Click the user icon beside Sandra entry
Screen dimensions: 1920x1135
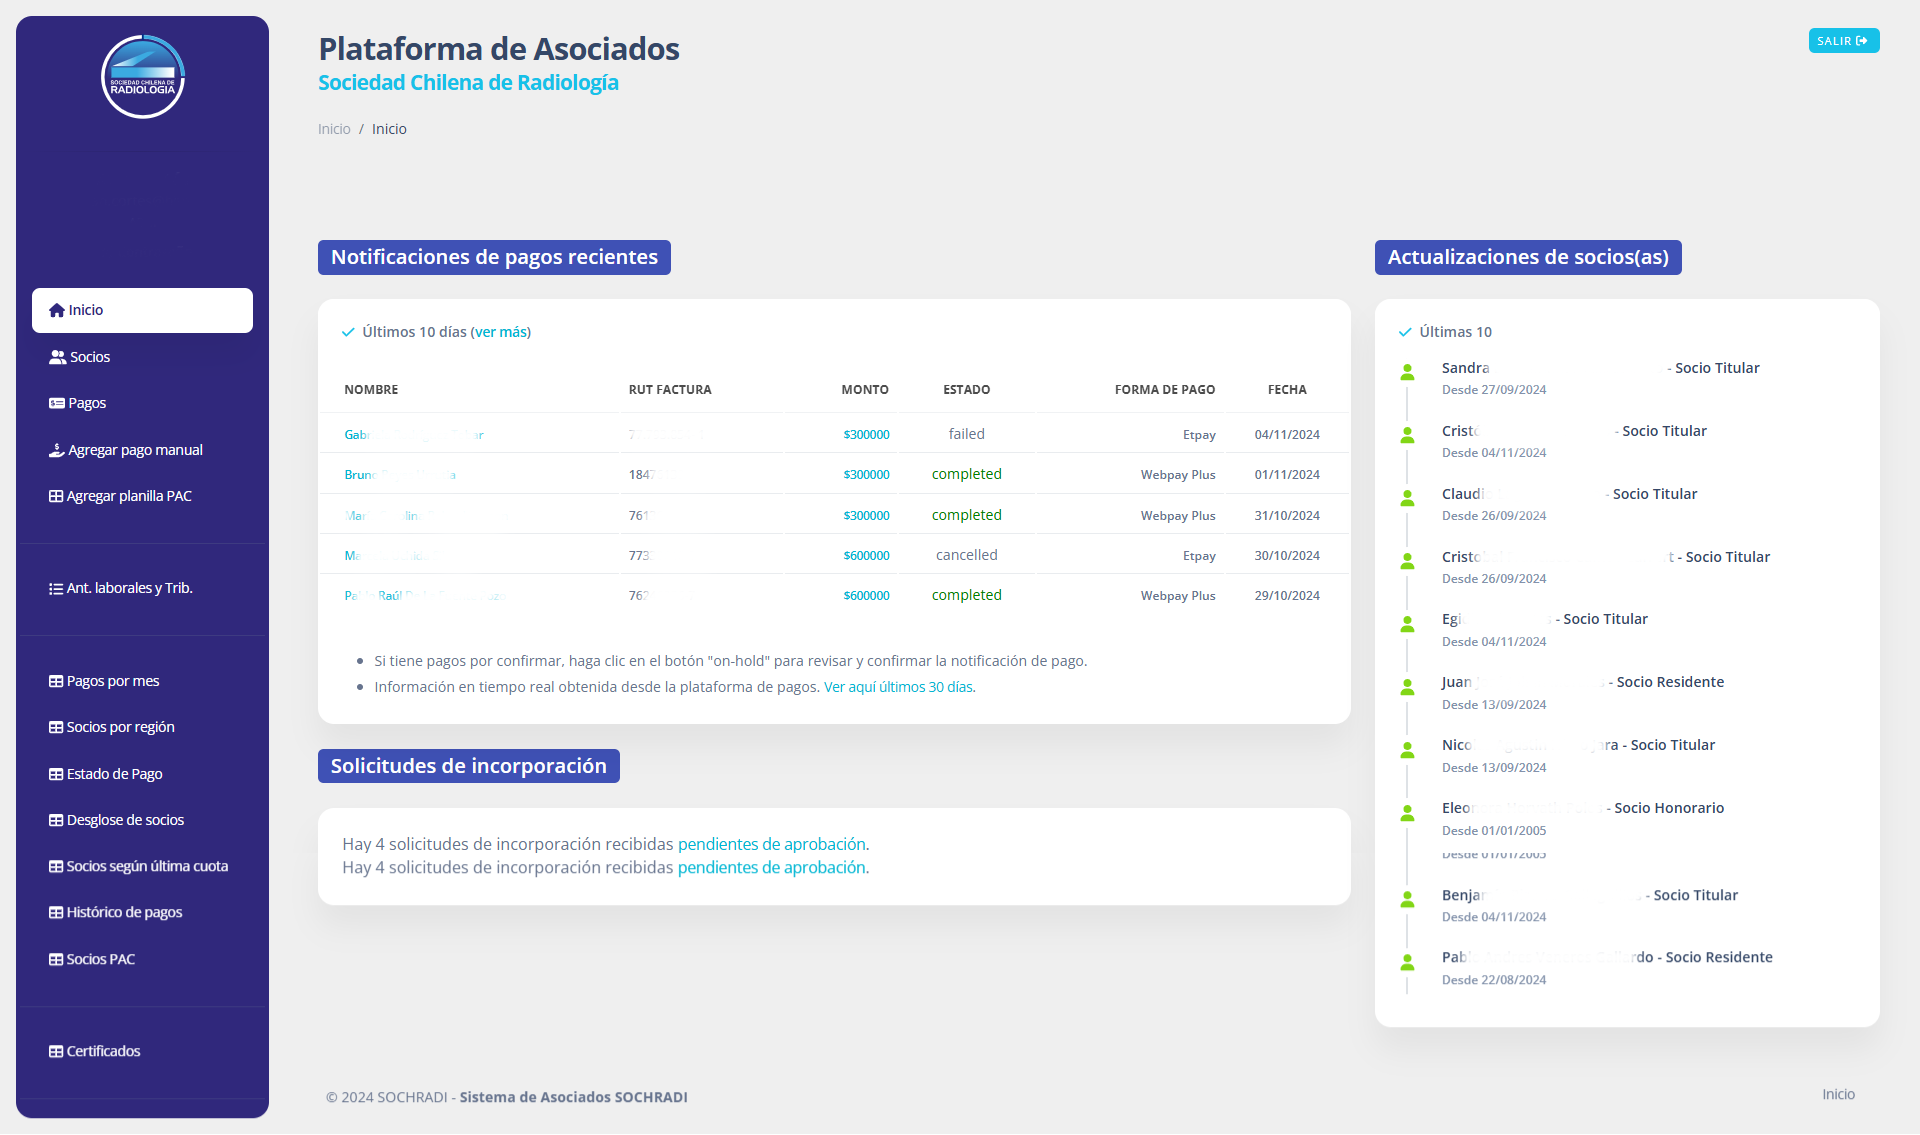click(x=1407, y=373)
